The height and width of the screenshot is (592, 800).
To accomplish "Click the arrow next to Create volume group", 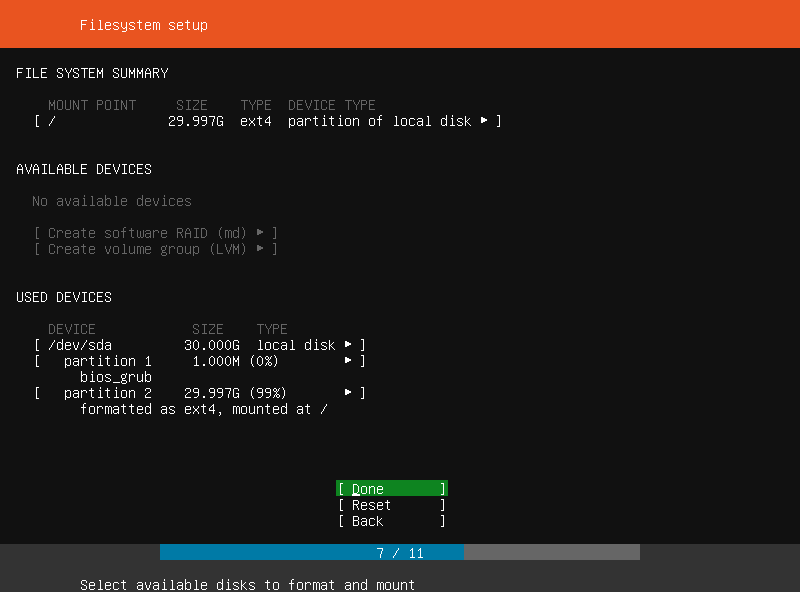I will click(x=260, y=249).
